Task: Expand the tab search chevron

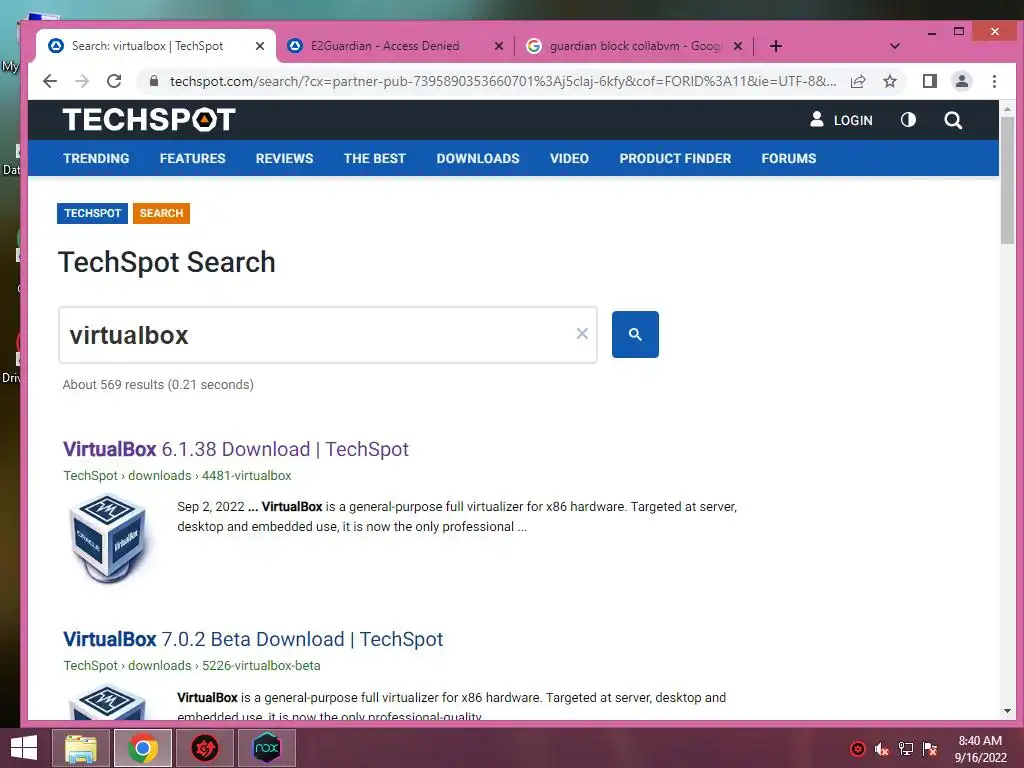Action: [895, 46]
